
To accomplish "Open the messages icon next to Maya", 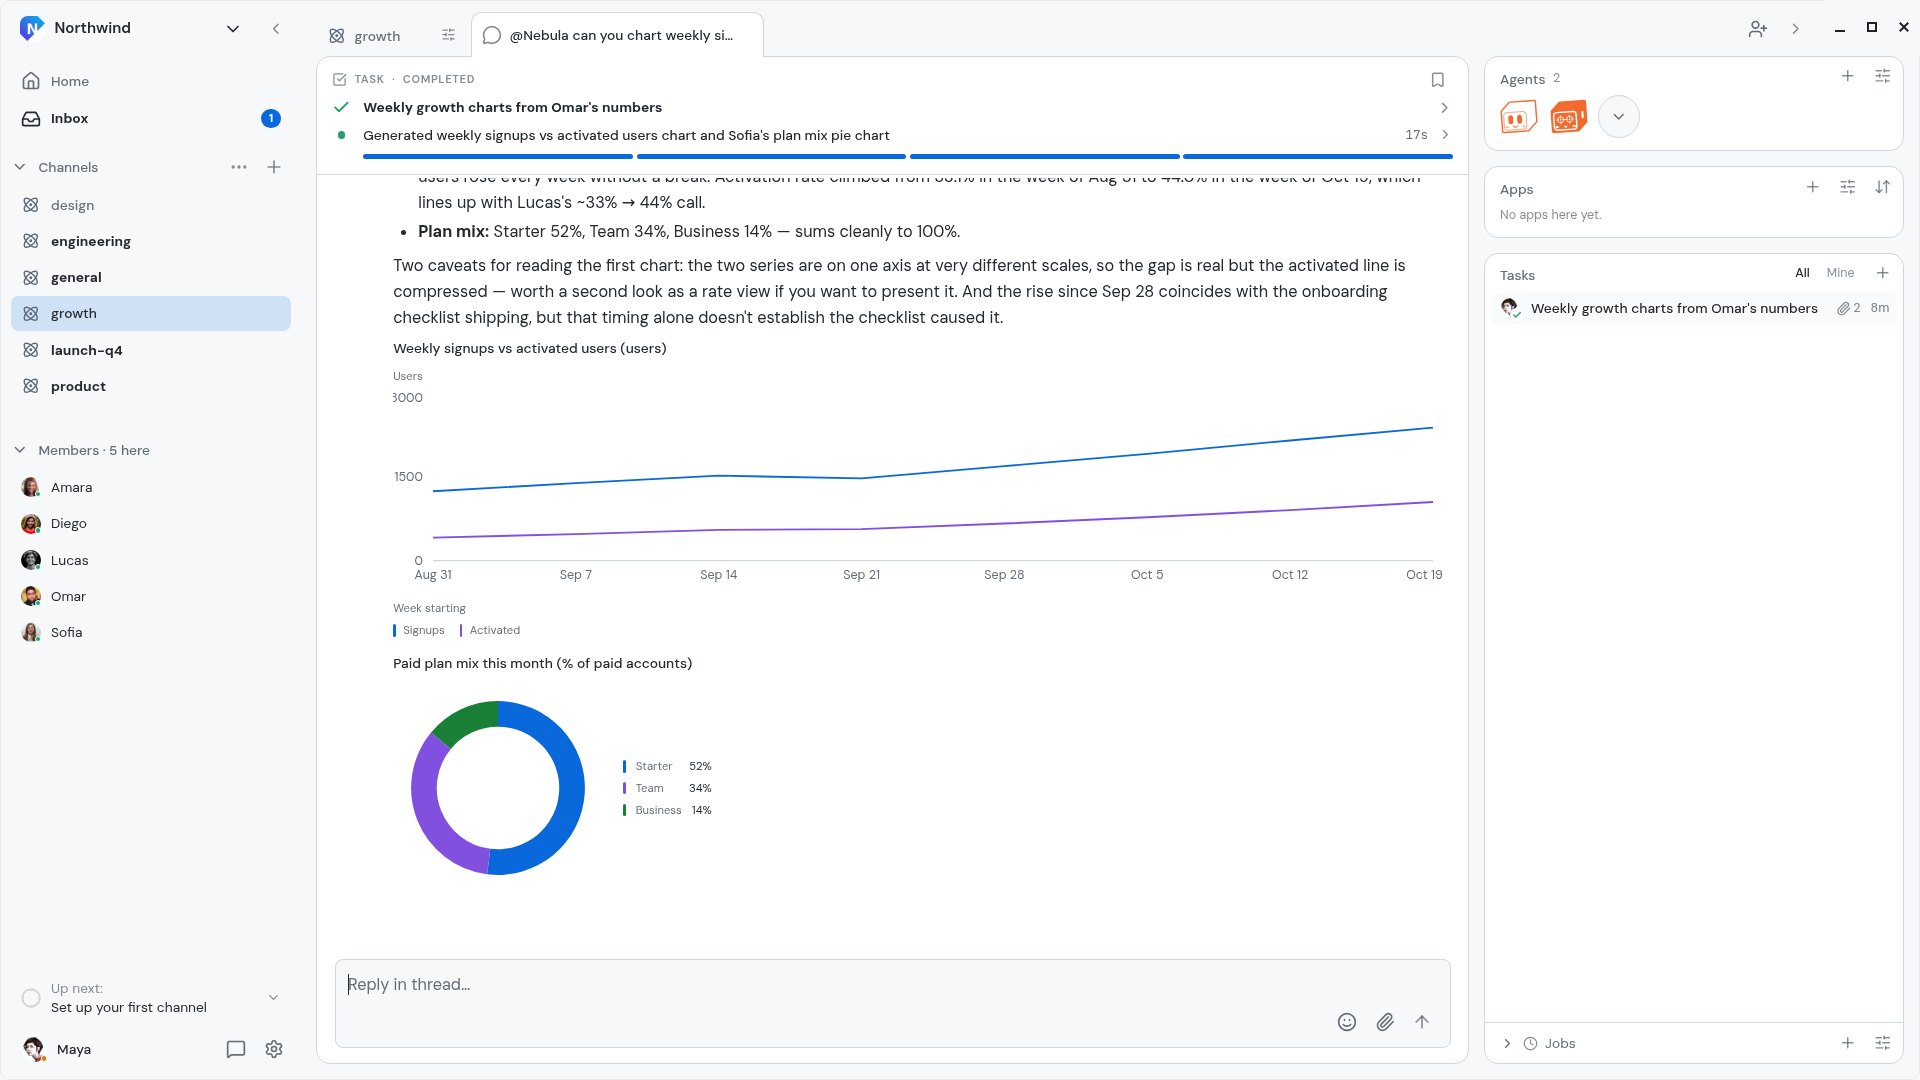I will [x=236, y=1049].
